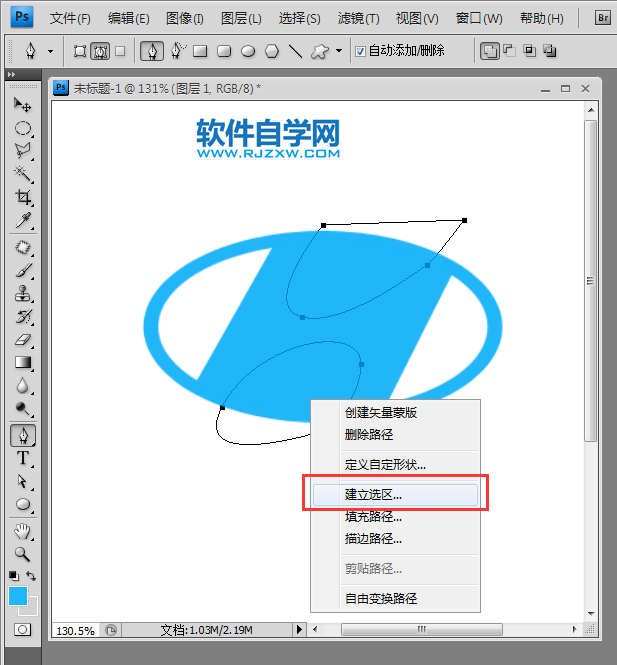Edit the 130.5% zoom field
The width and height of the screenshot is (617, 665).
(x=75, y=630)
